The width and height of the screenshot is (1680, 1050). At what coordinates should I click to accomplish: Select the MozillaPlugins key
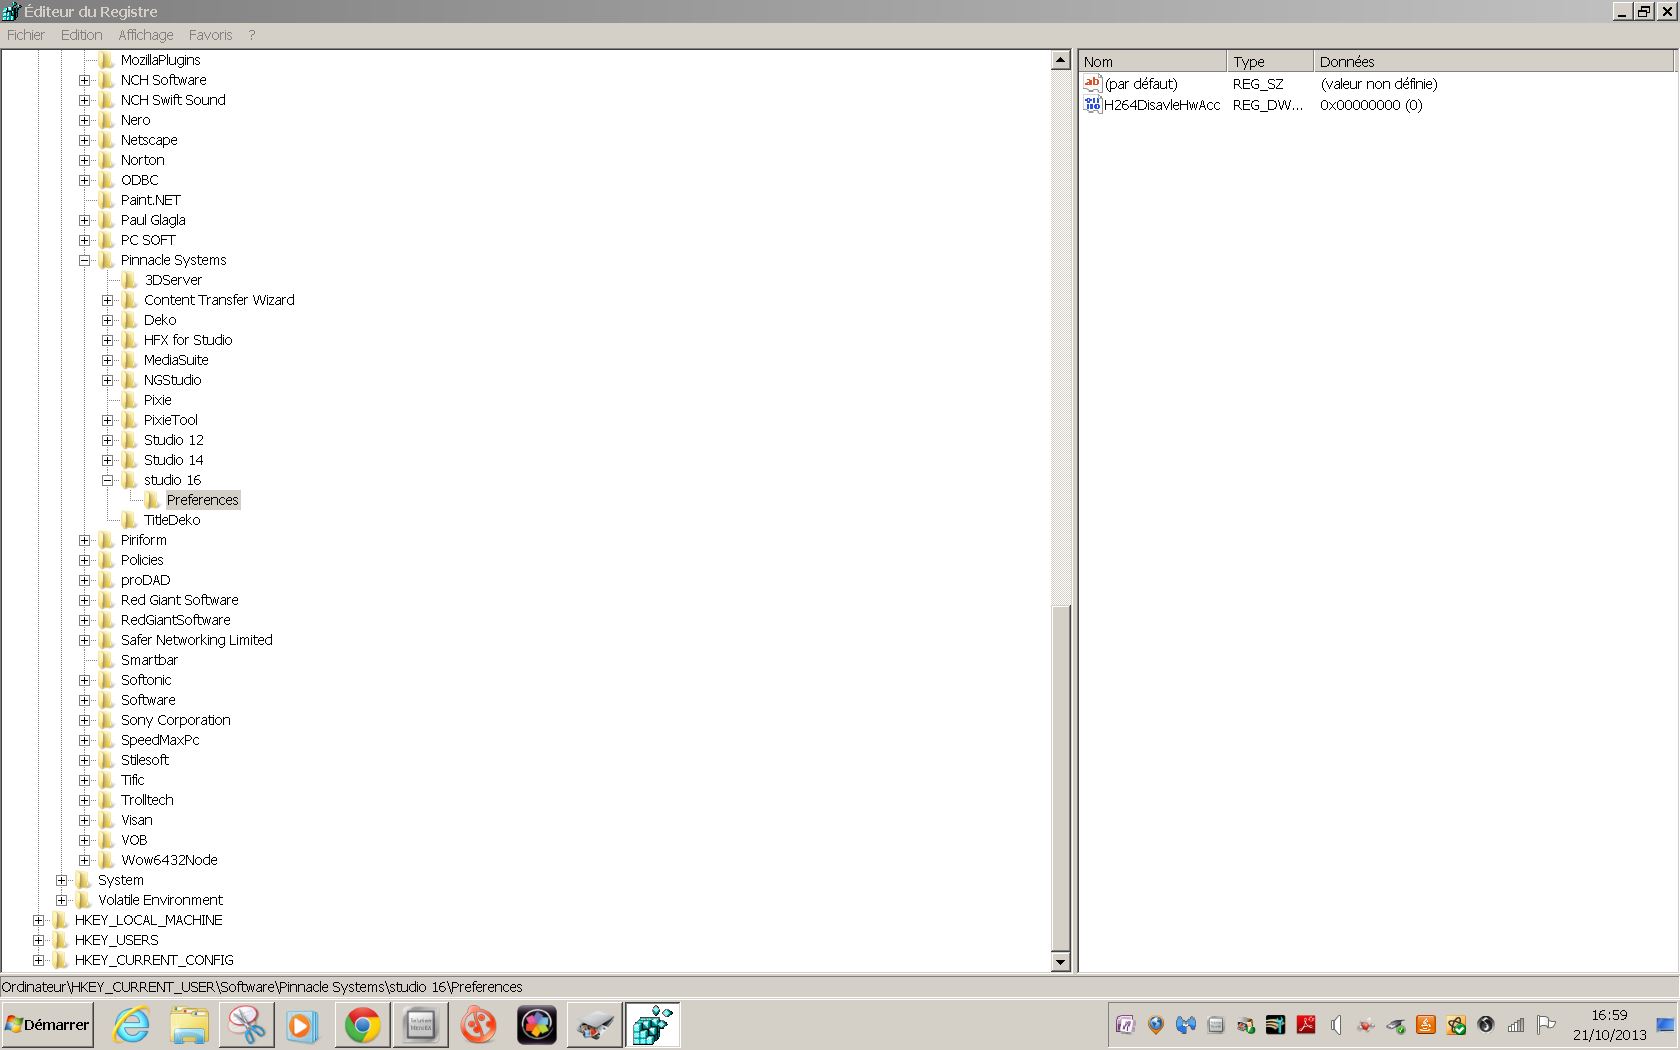click(x=160, y=60)
